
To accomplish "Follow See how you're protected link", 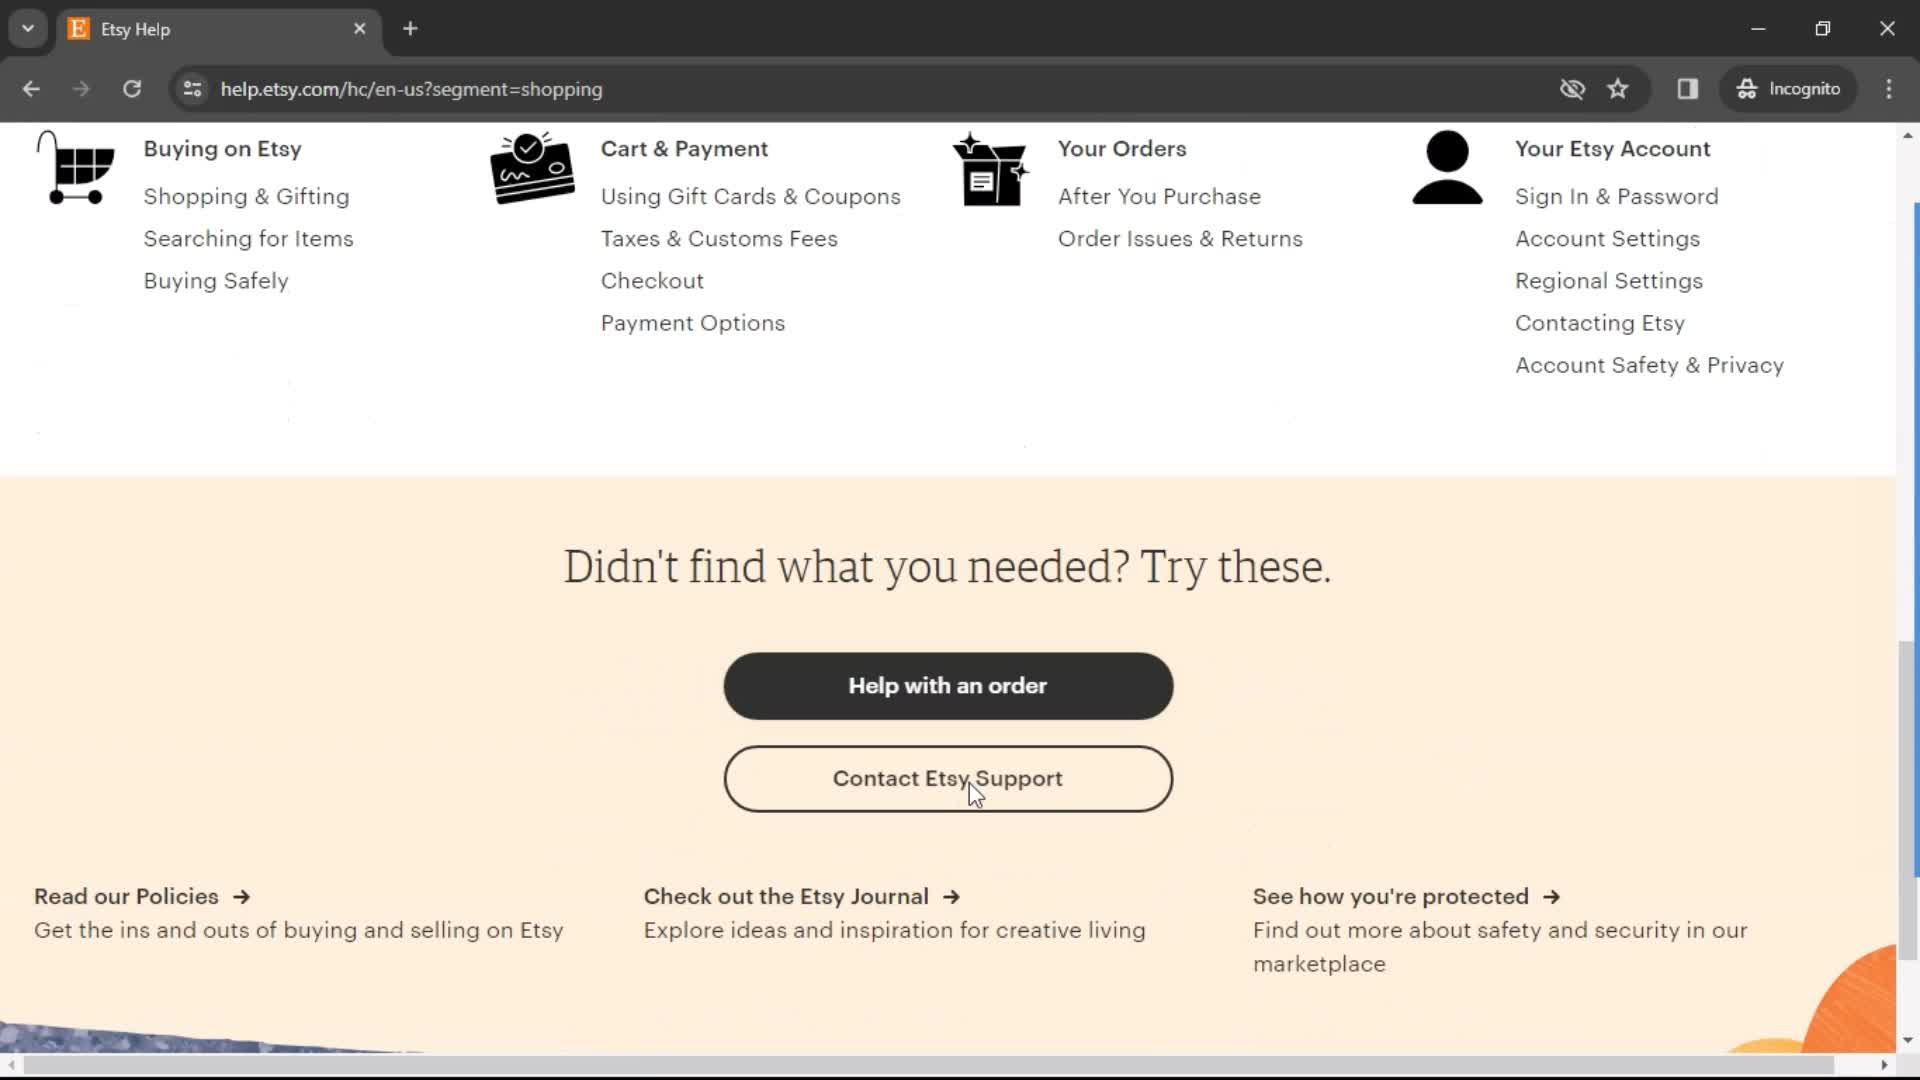I will [x=1407, y=897].
